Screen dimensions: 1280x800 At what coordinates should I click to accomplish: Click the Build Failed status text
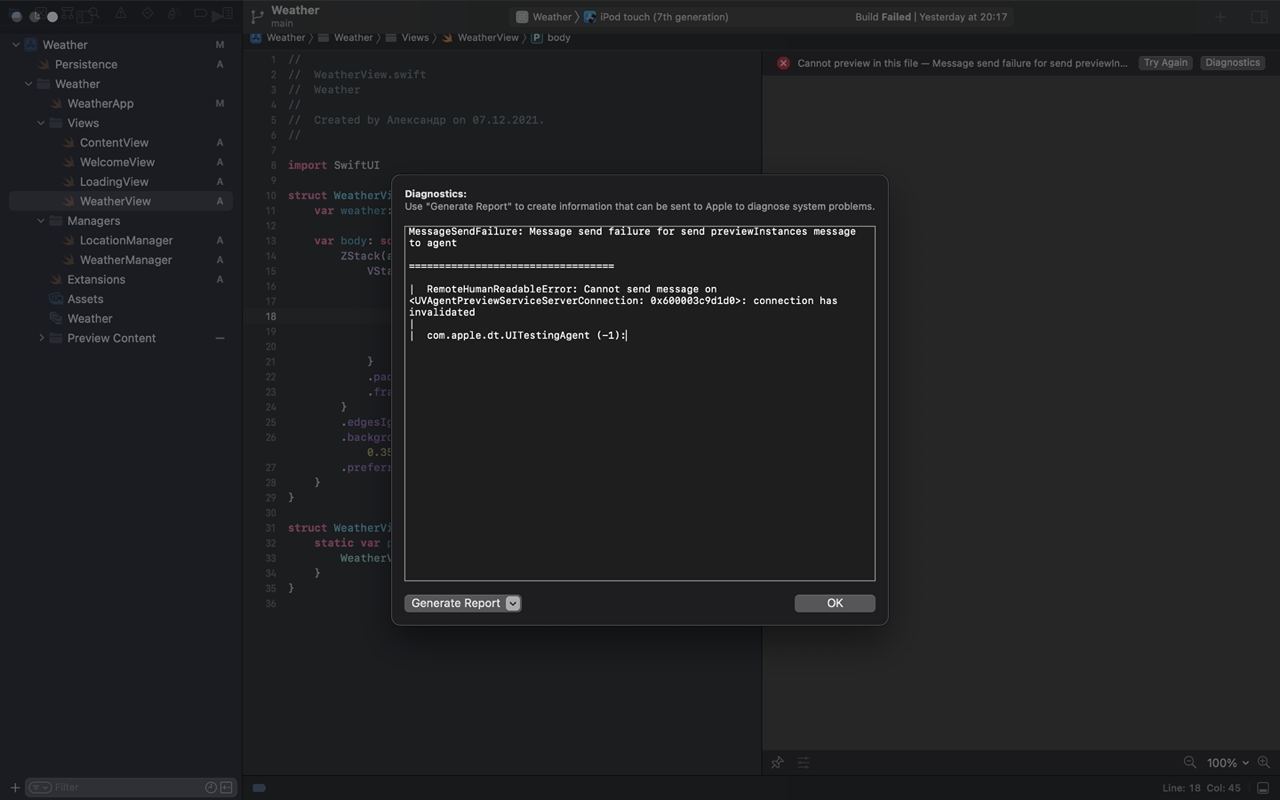tap(883, 17)
